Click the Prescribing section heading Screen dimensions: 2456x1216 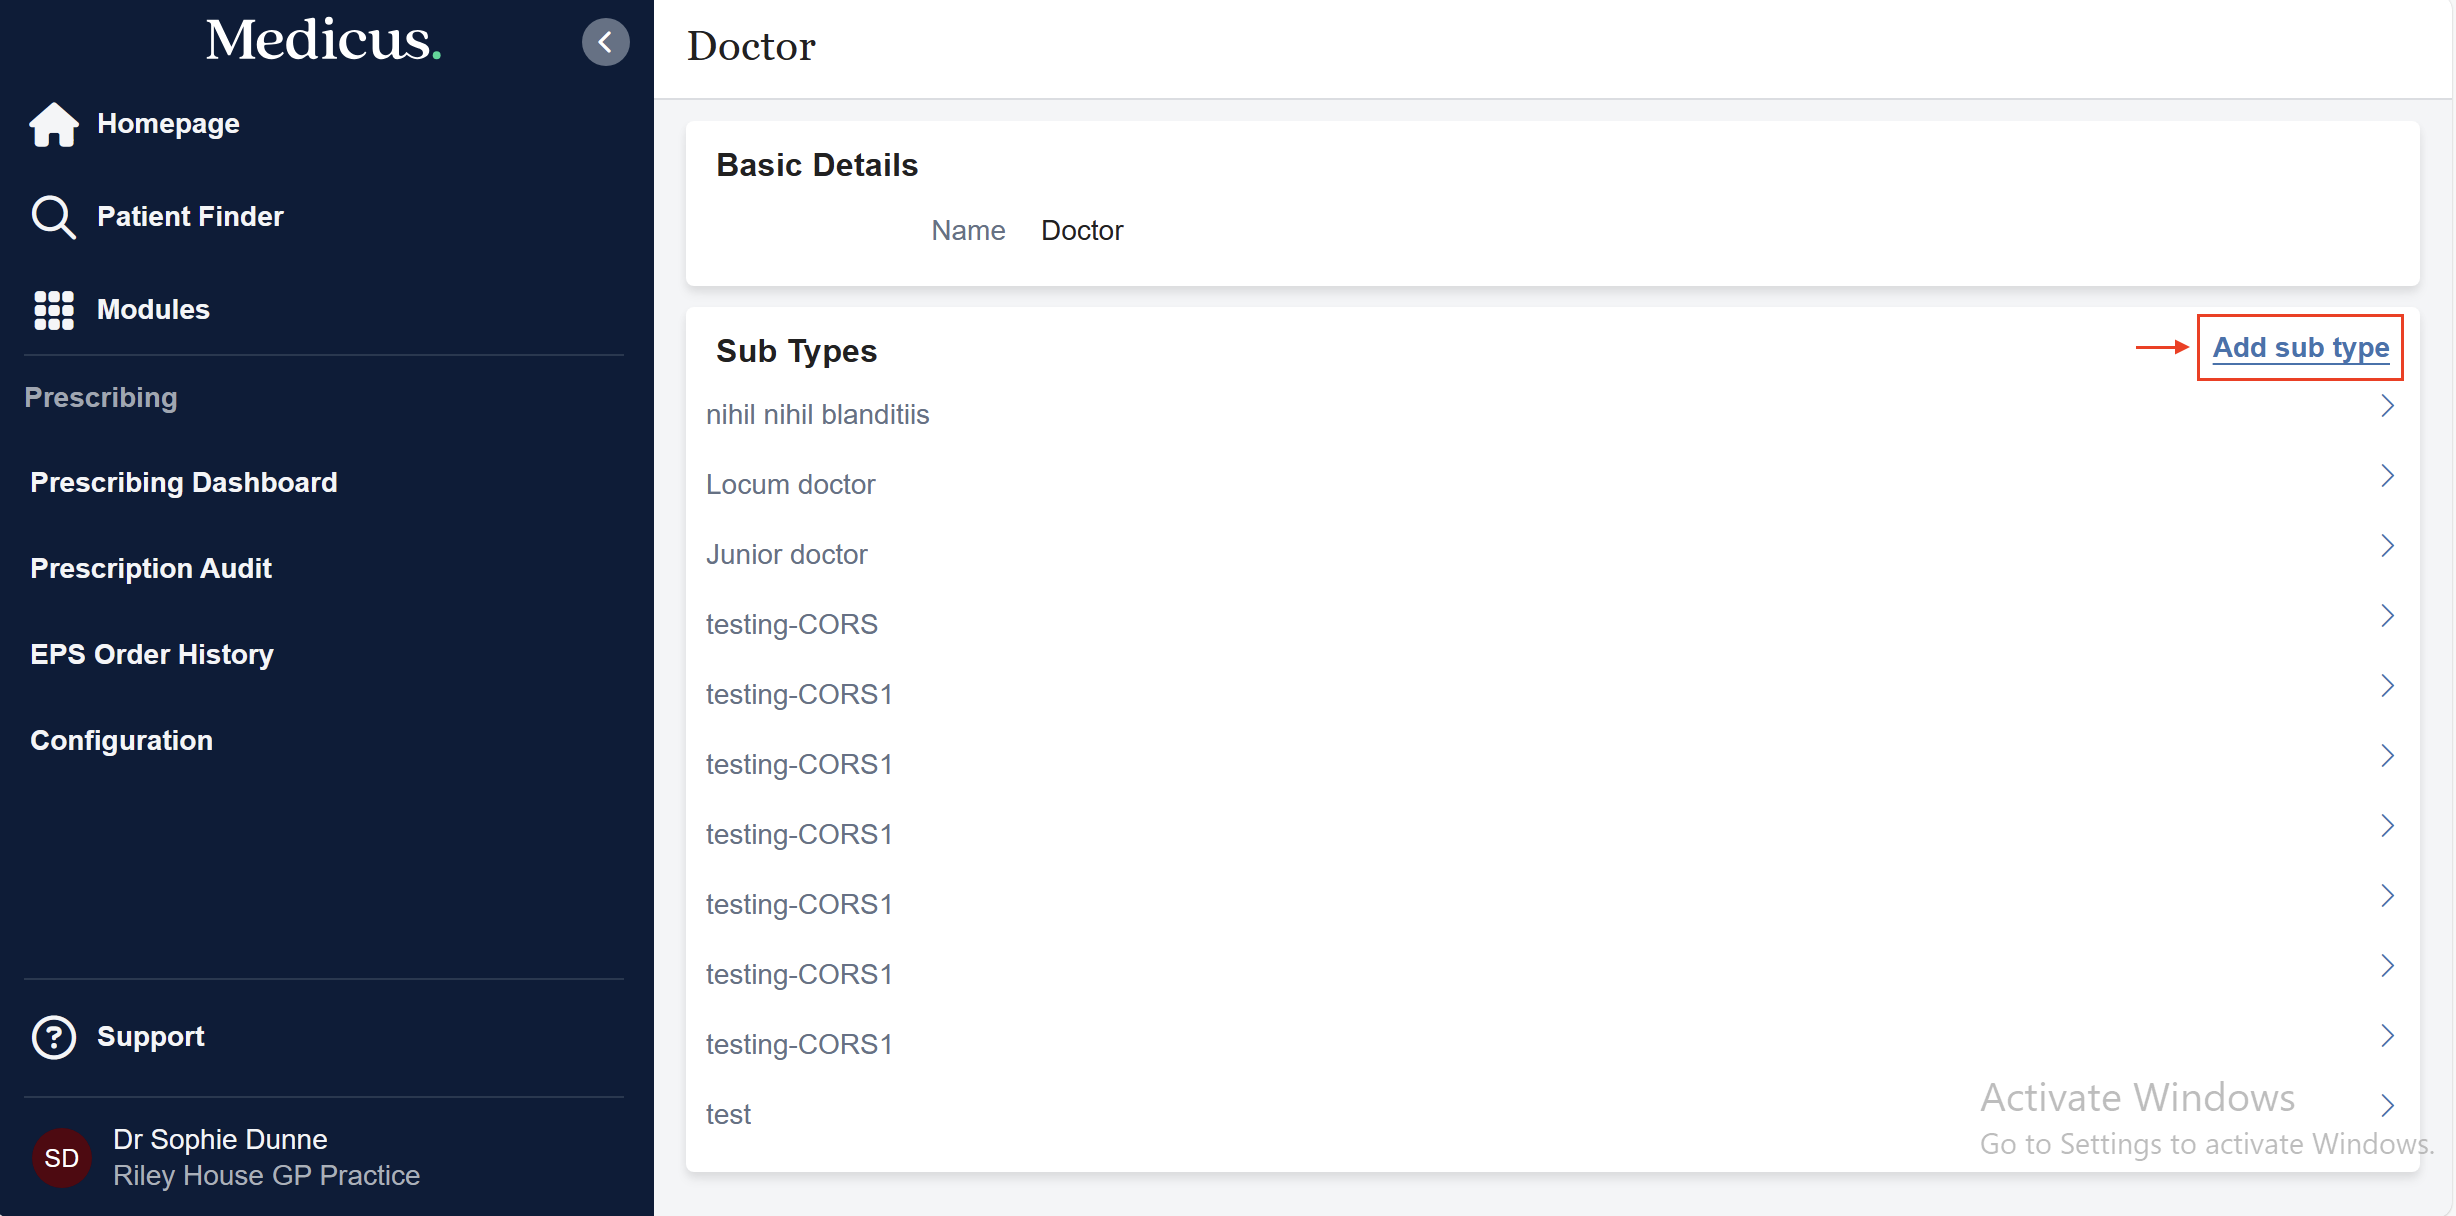pyautogui.click(x=101, y=398)
